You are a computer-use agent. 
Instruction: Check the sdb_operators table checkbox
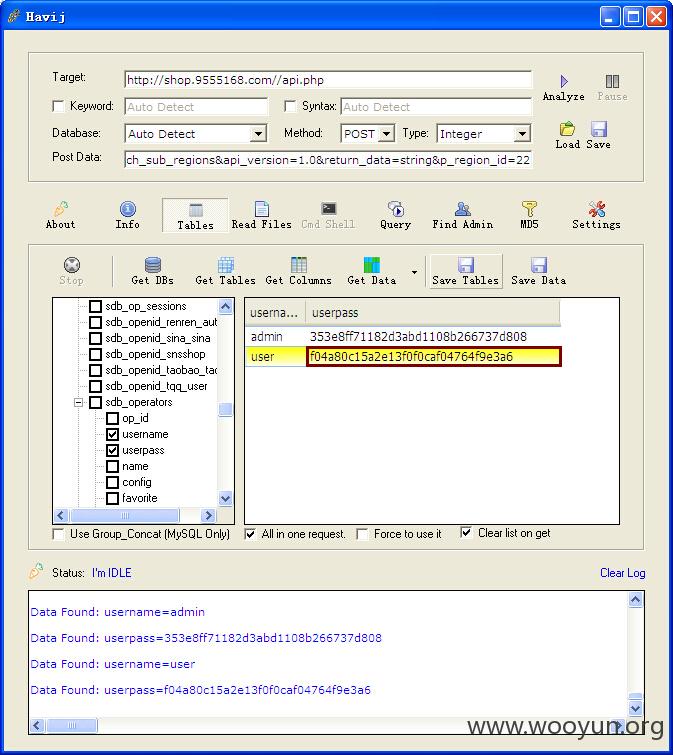coord(95,402)
